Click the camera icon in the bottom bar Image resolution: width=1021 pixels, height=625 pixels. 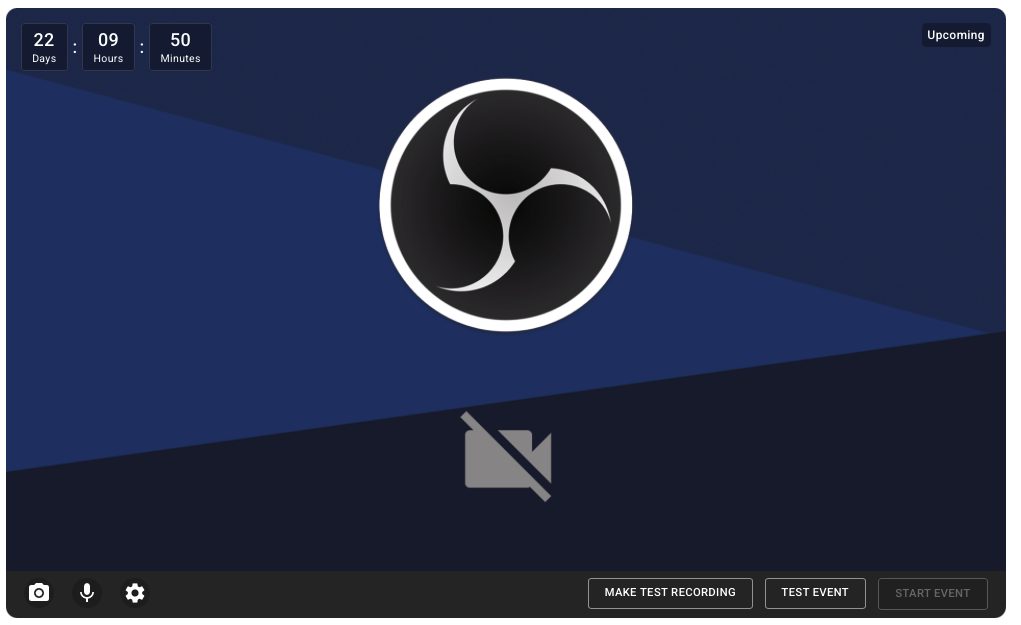click(x=38, y=593)
